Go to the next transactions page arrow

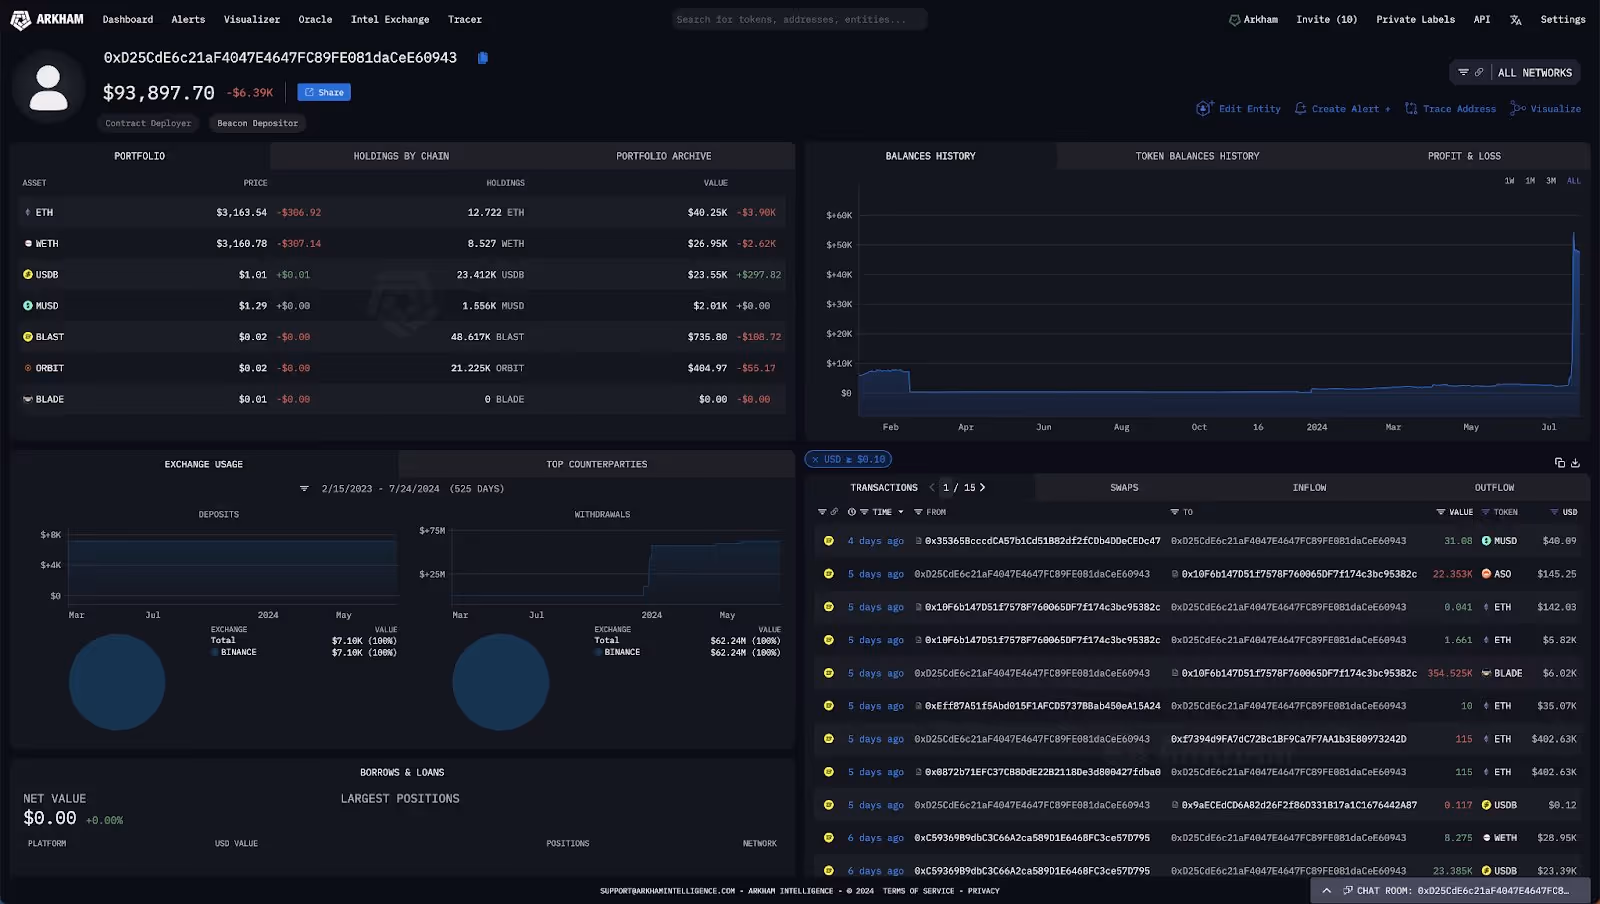(983, 488)
